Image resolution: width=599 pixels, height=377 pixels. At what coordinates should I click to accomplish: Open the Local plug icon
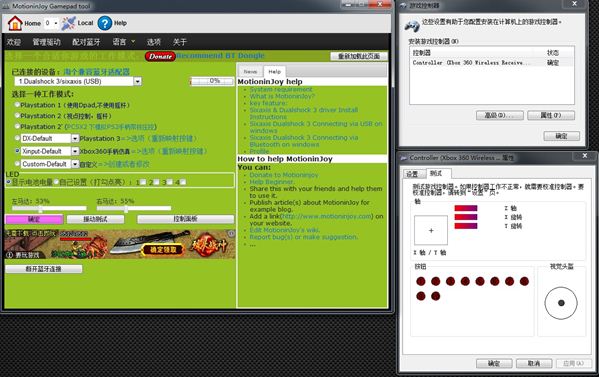69,23
